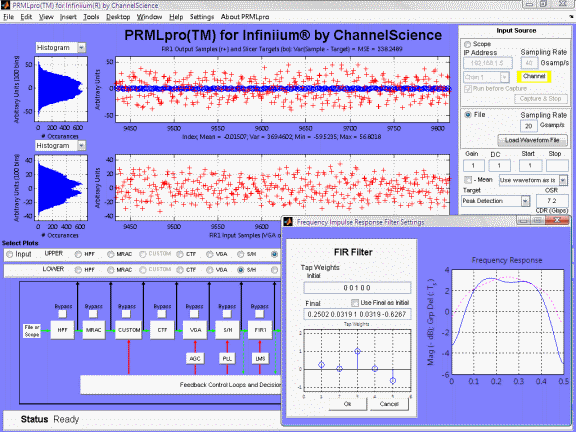Click the OSR value field showing 7.2

click(551, 201)
